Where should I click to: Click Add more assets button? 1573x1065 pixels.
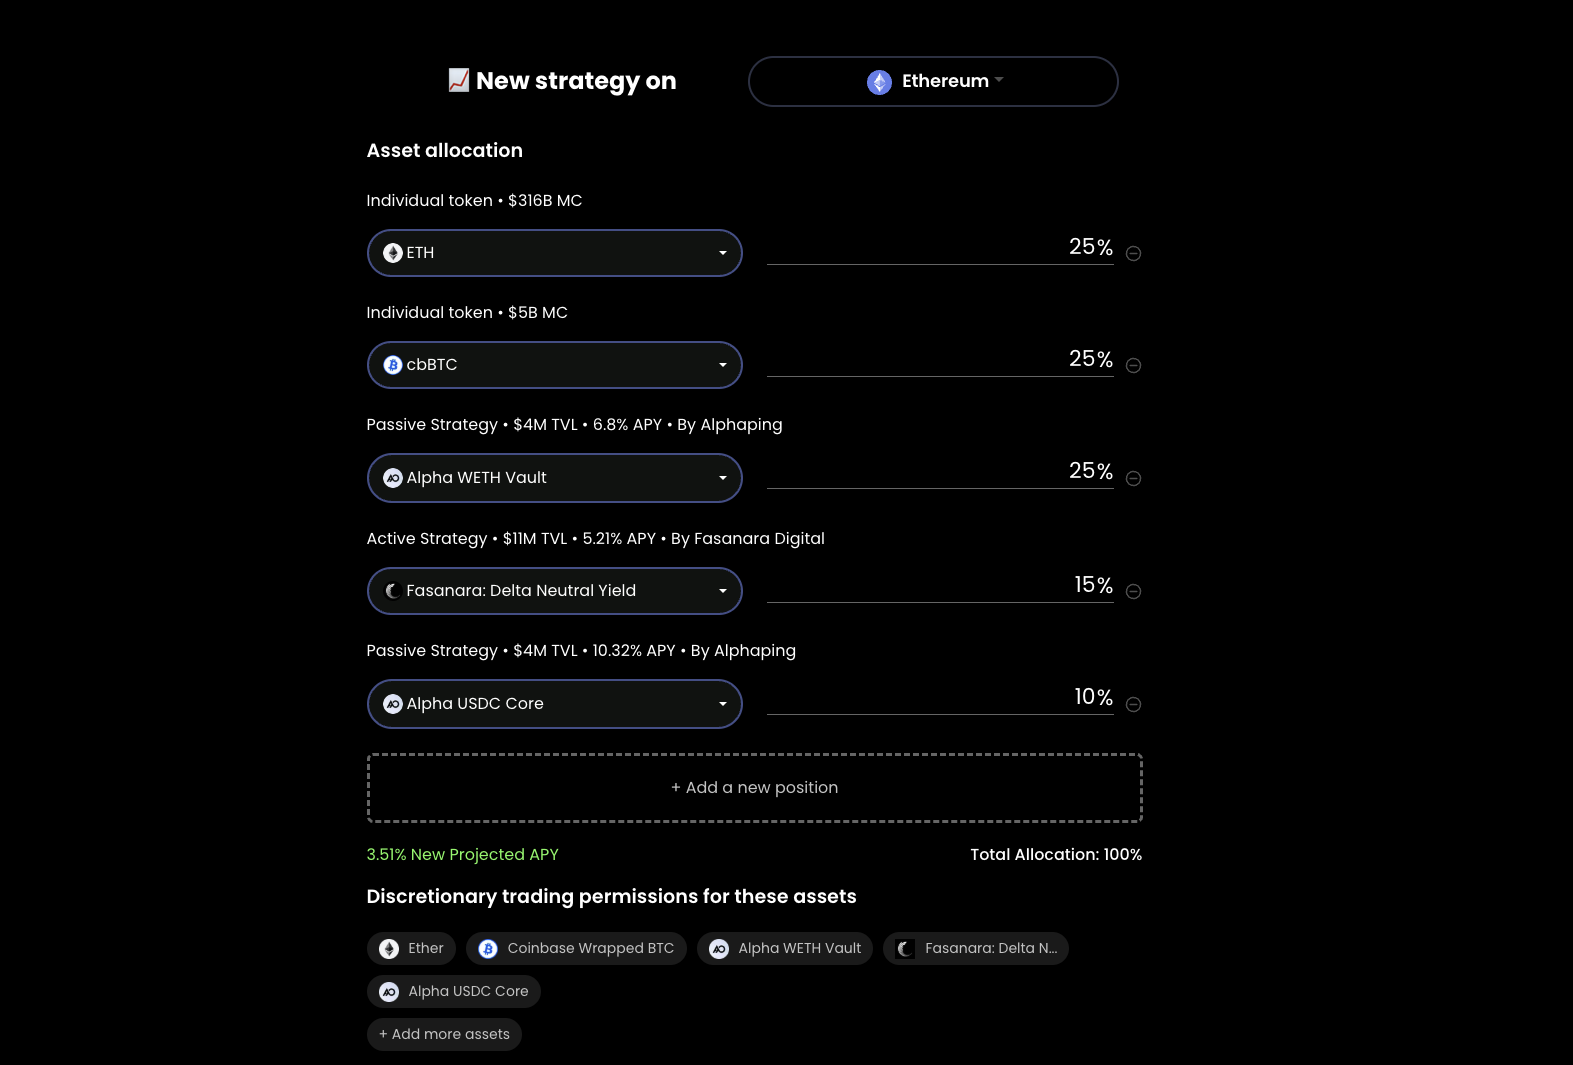444,1034
